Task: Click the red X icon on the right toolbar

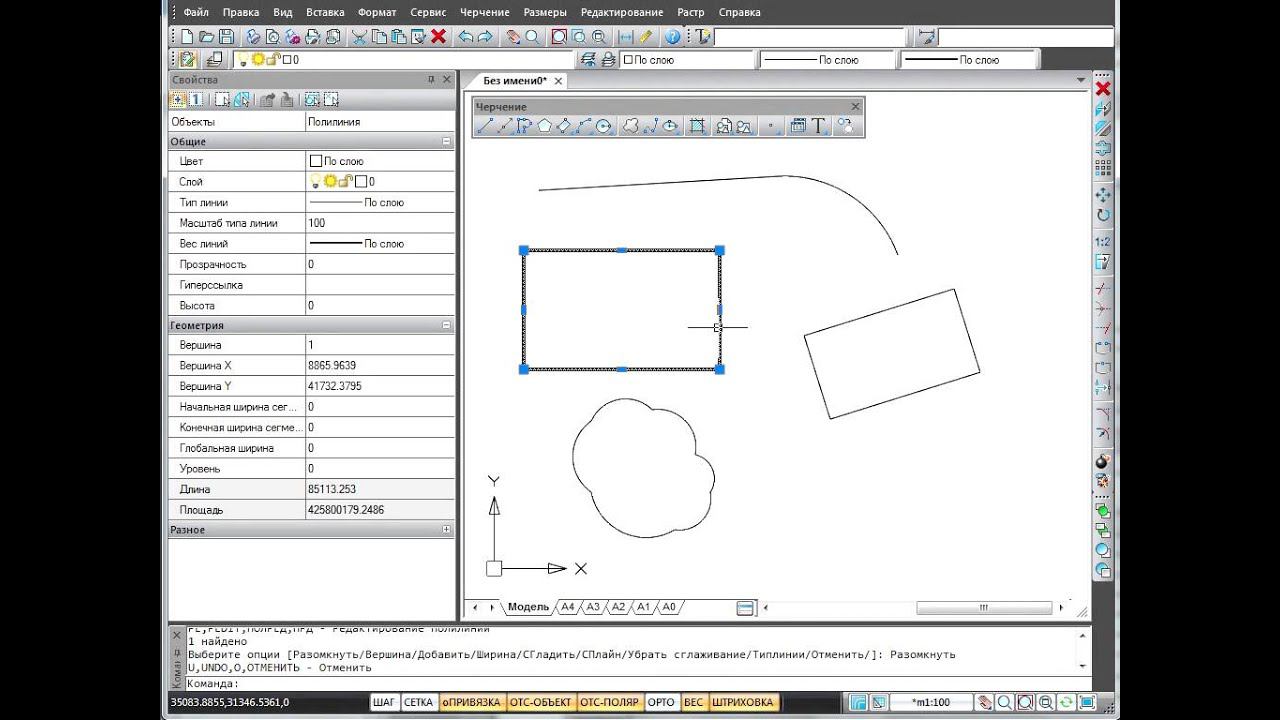Action: pos(1103,89)
